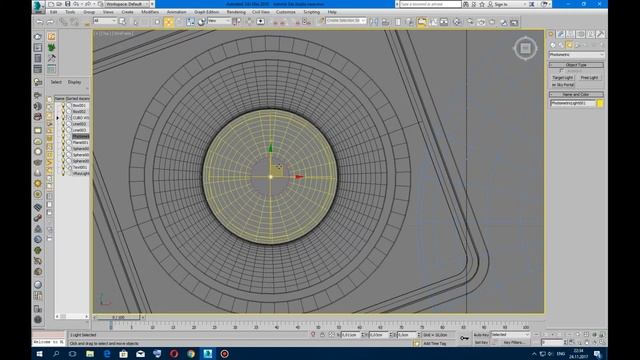Open the Modifiers menu
640x360 pixels.
(x=150, y=12)
